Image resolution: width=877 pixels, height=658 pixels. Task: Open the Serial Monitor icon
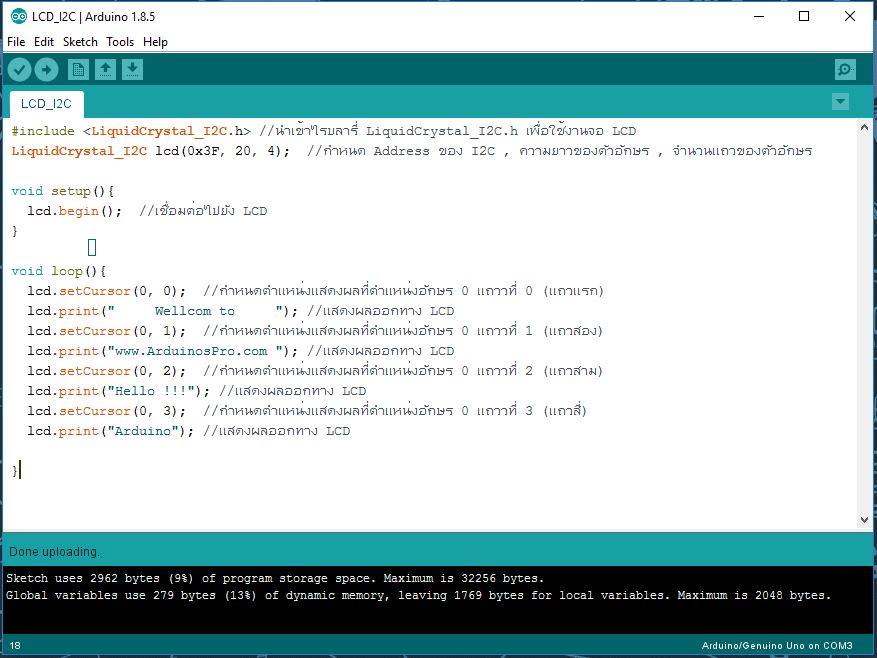tap(845, 69)
